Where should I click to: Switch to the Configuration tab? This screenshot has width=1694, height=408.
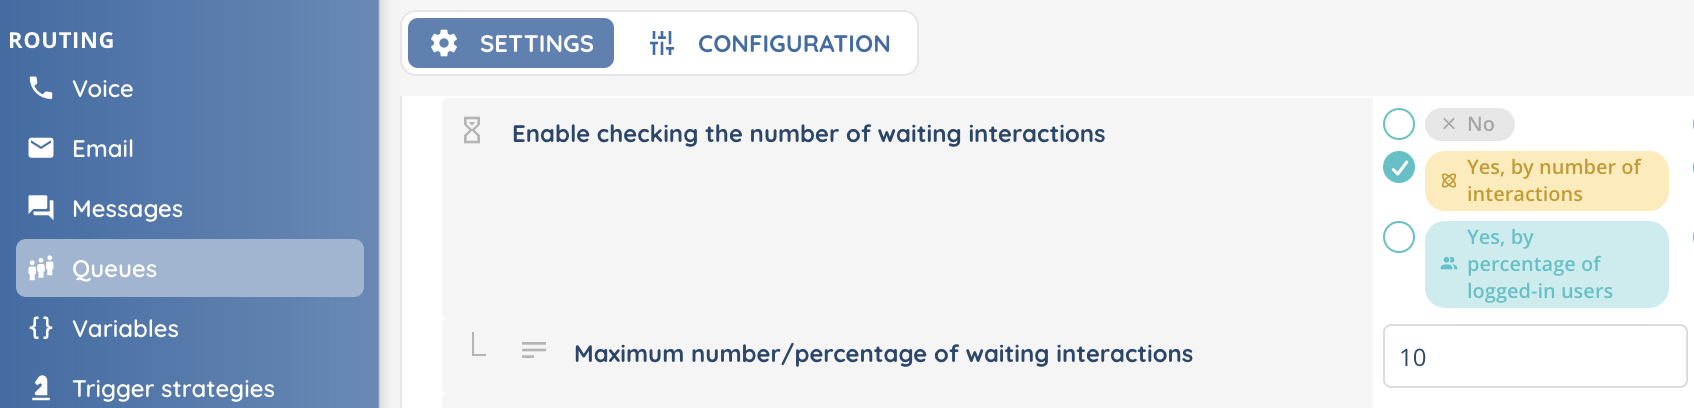pos(770,43)
